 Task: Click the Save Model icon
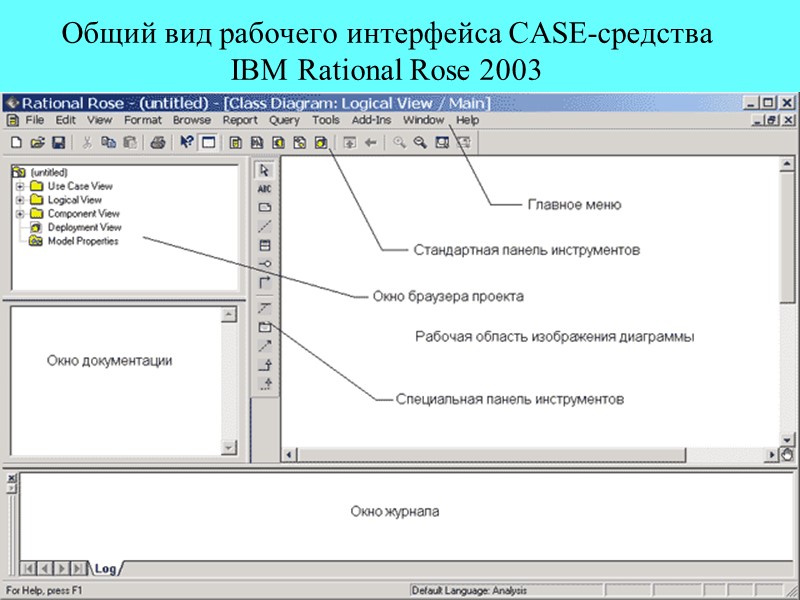pos(59,143)
